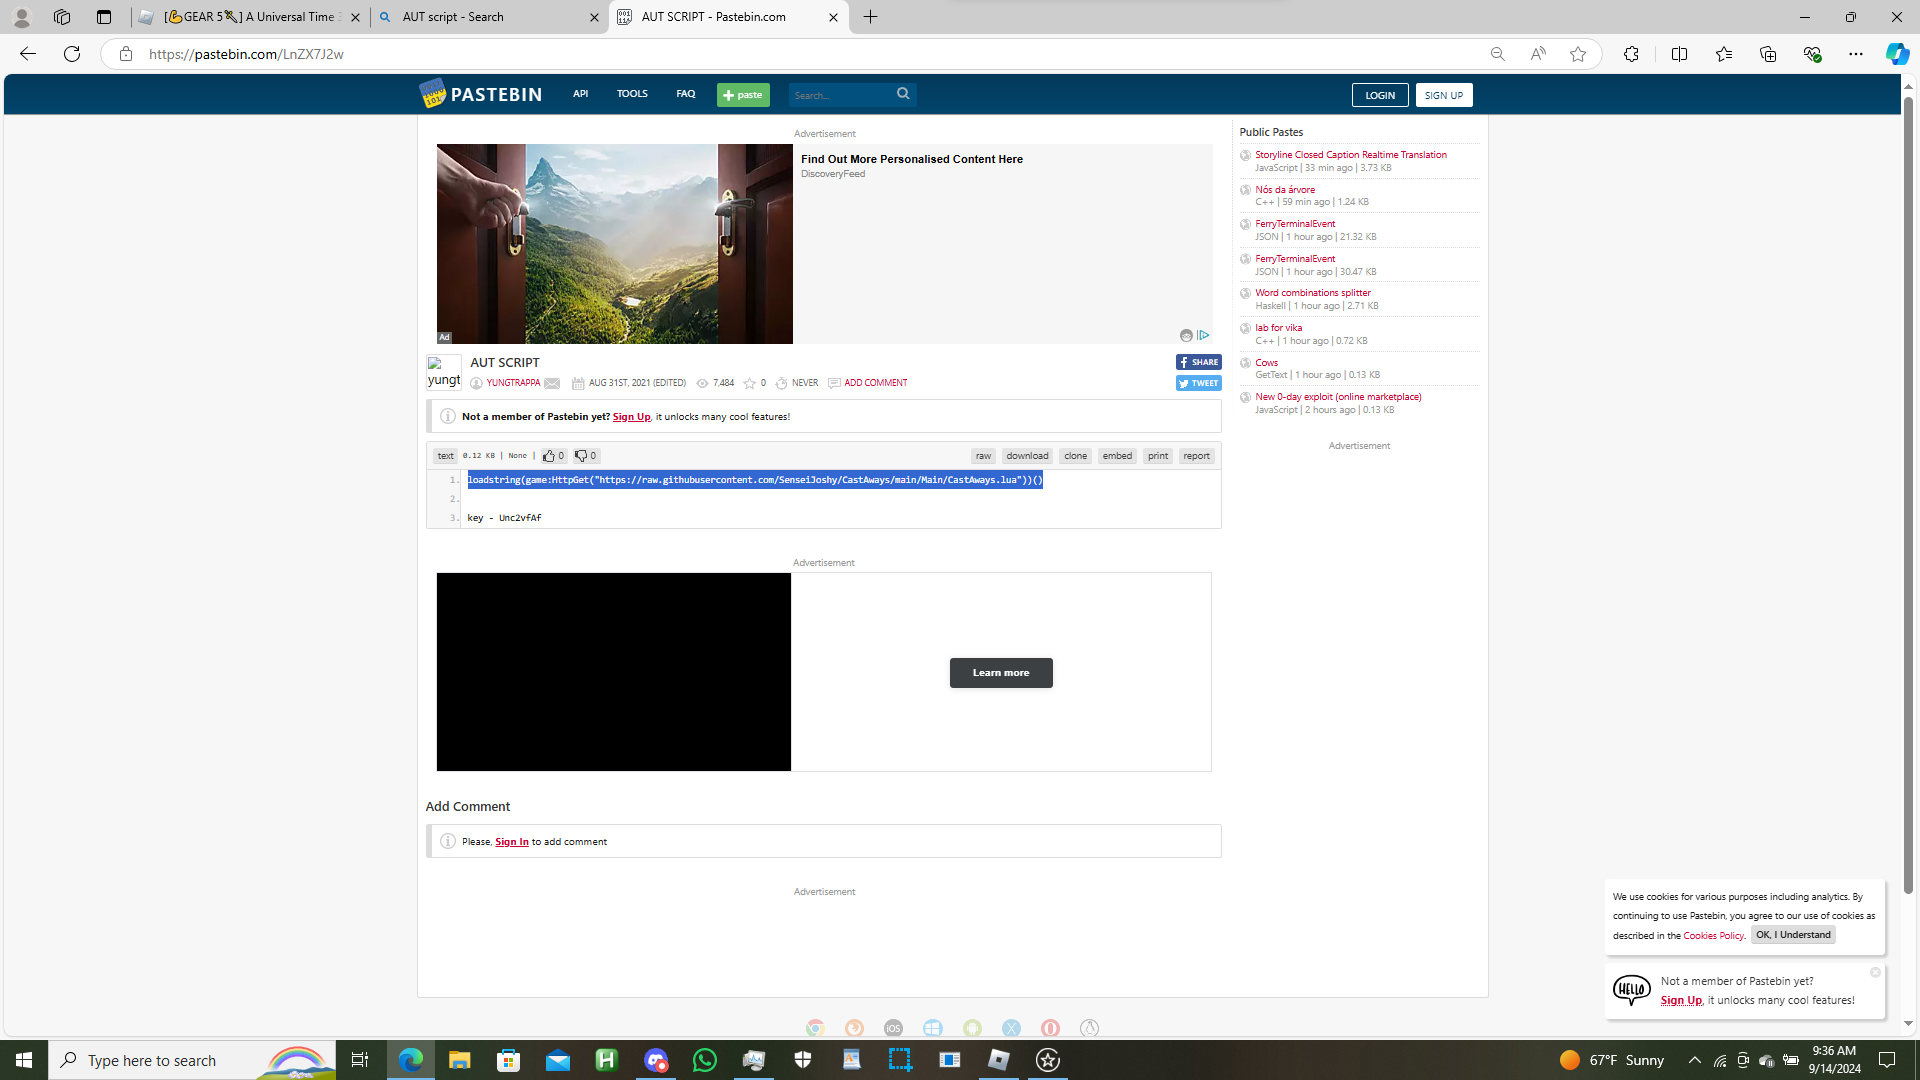Open the TOOLS menu
Viewport: 1920px width, 1080px height.
[x=632, y=94]
